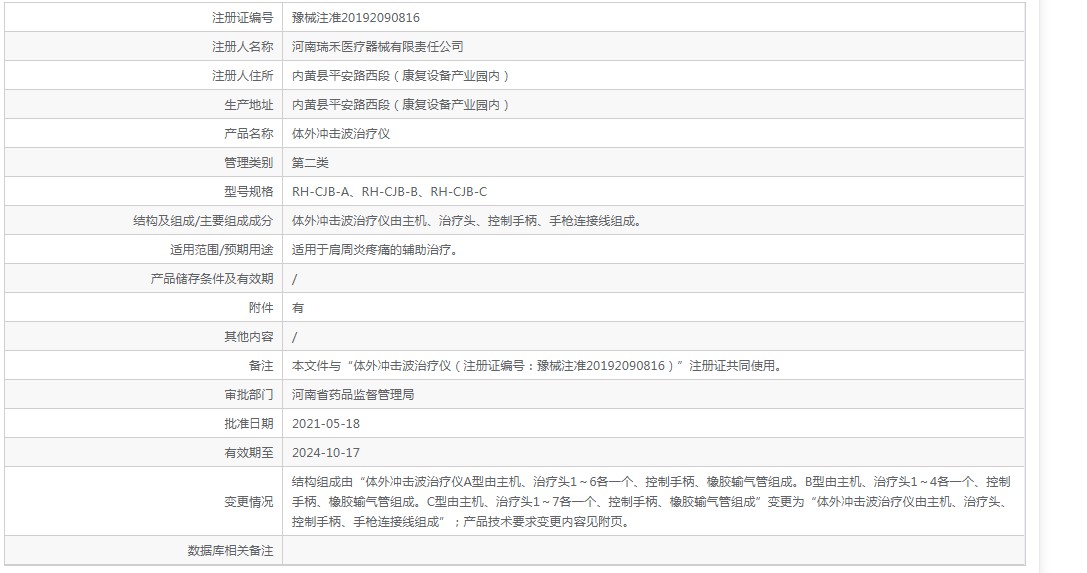Click the 生产地址 label

249,105
